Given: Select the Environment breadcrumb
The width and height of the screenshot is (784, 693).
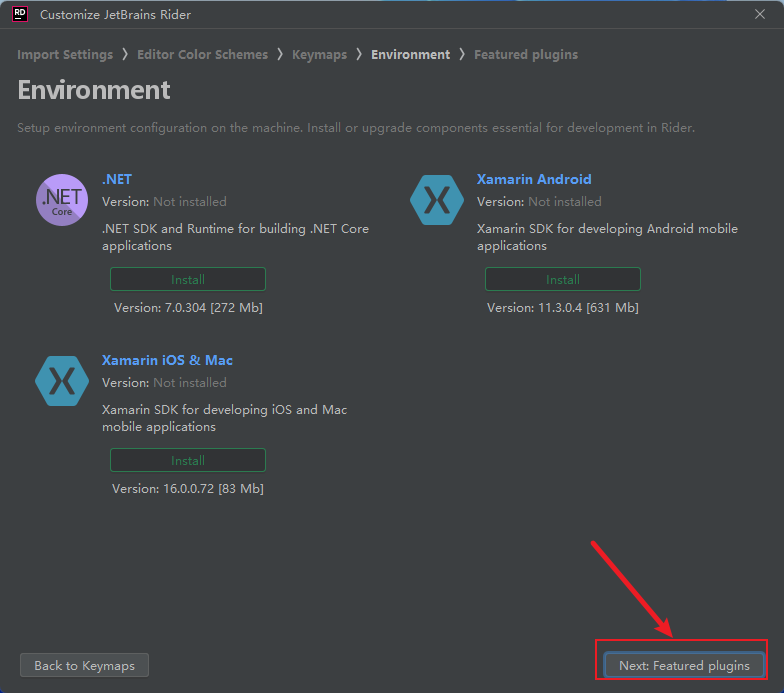Looking at the screenshot, I should [410, 54].
